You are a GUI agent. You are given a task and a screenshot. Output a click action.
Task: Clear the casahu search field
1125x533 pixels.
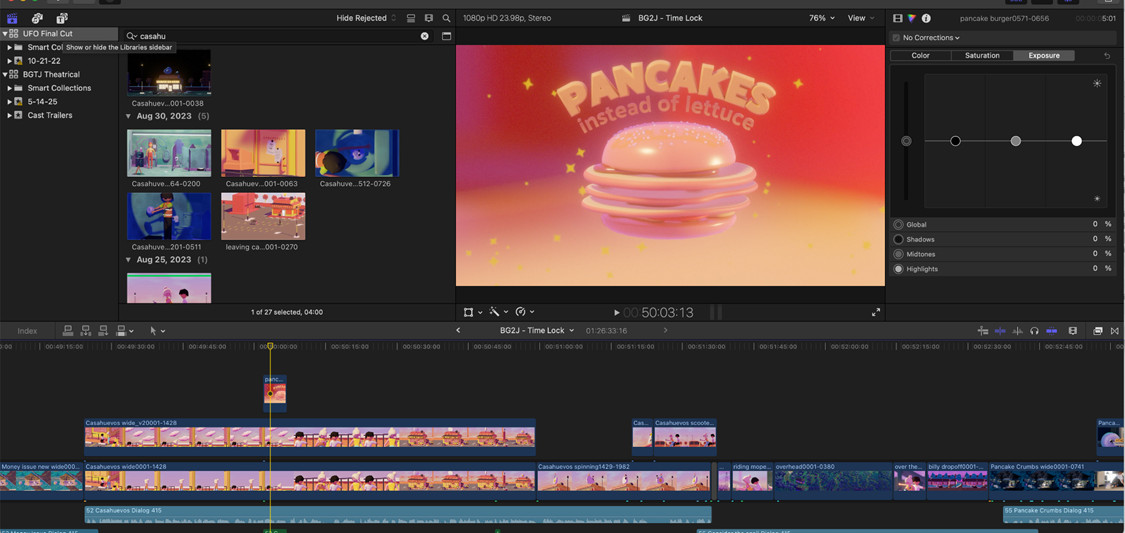[x=424, y=36]
